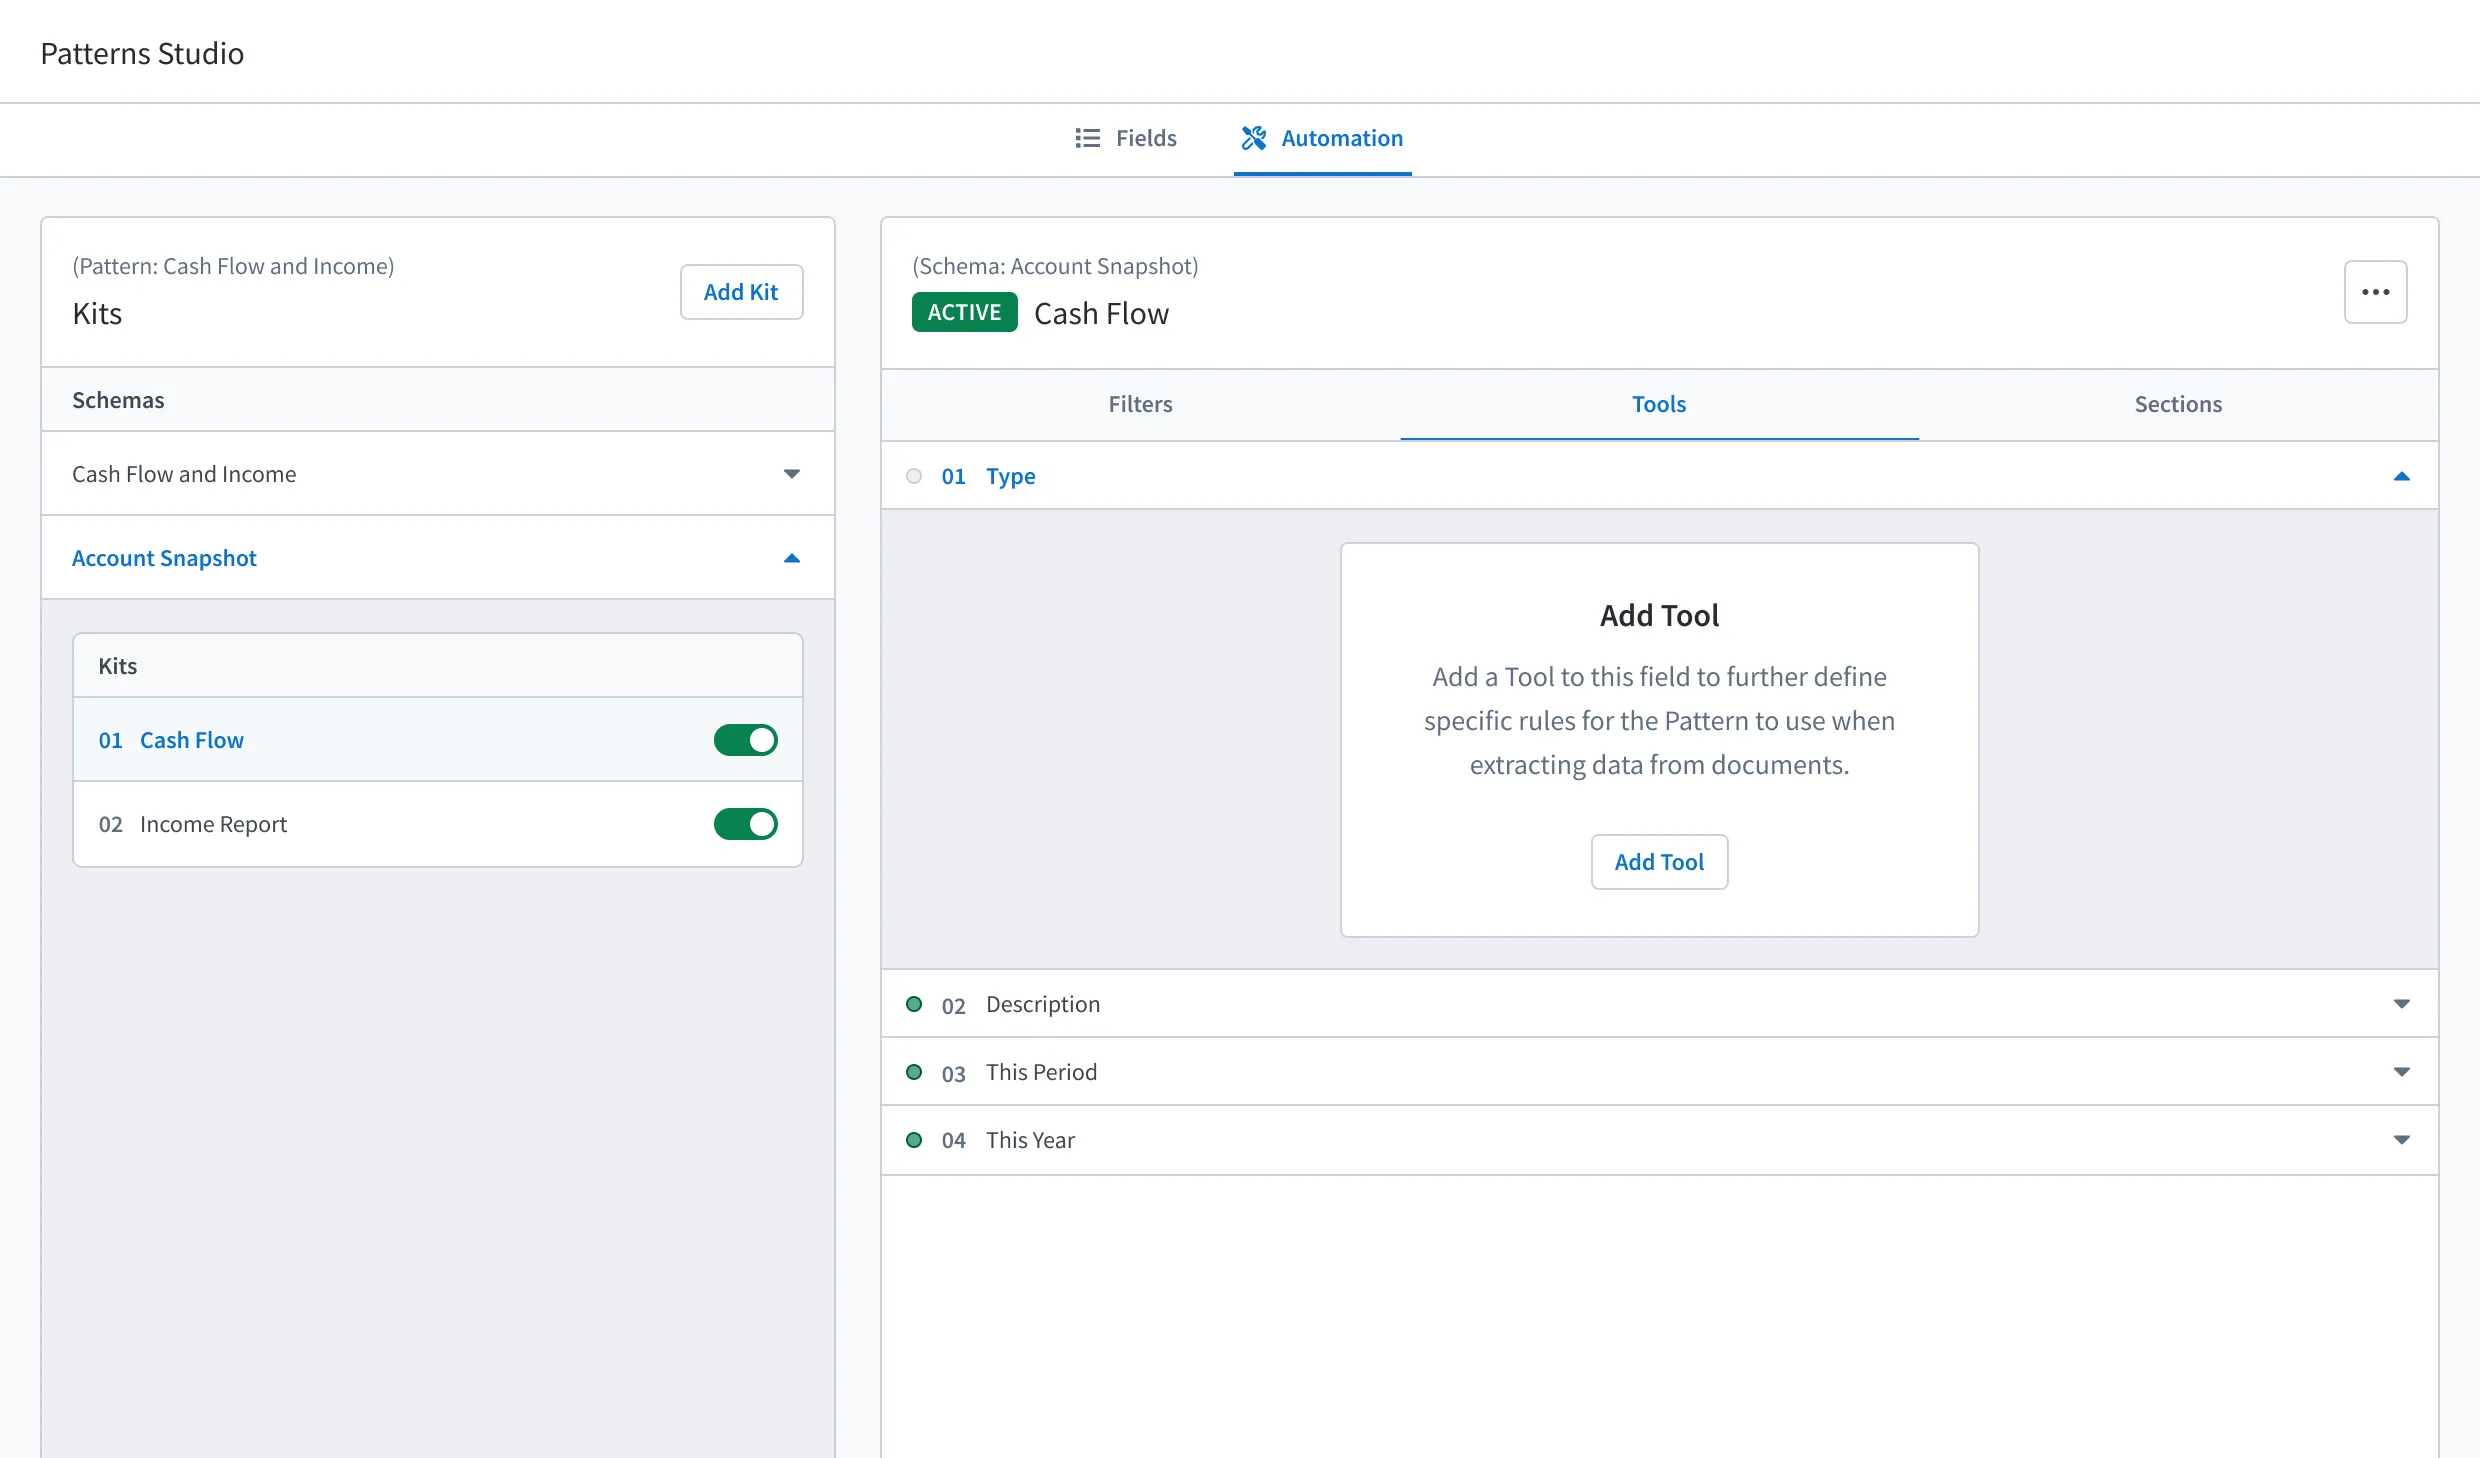Collapse the 01 Type field arrow
Viewport: 2480px width, 1458px height.
[x=2401, y=476]
